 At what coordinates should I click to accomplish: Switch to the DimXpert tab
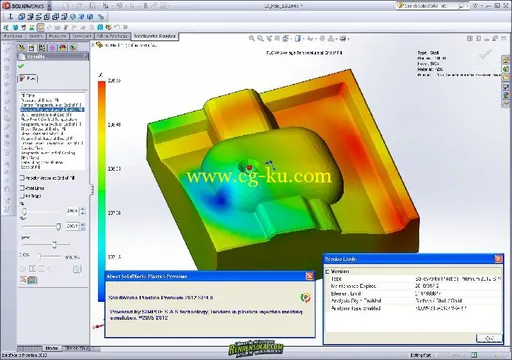(x=82, y=36)
